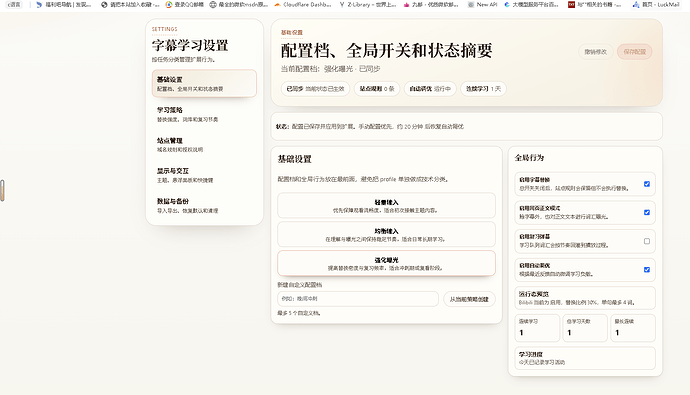The height and width of the screenshot is (395, 690).
Task: Click the 当前配置档 subtitle text
Action: 330,69
